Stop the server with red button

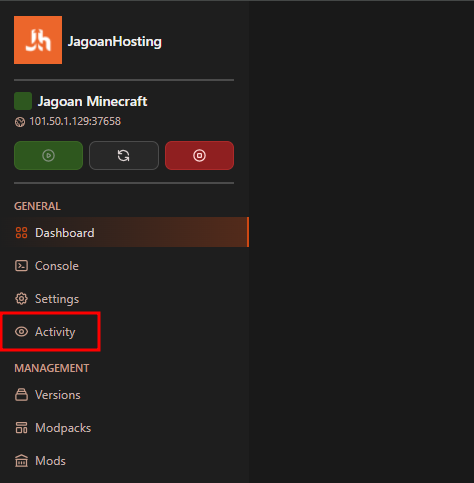click(x=199, y=155)
